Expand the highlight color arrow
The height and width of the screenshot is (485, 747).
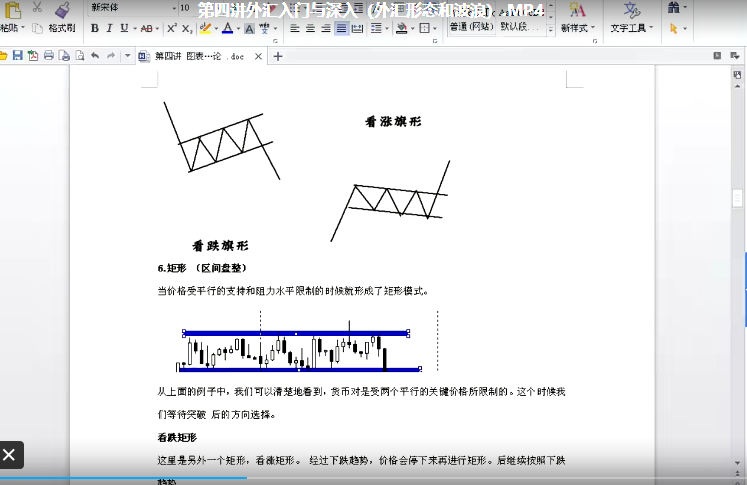(x=216, y=29)
